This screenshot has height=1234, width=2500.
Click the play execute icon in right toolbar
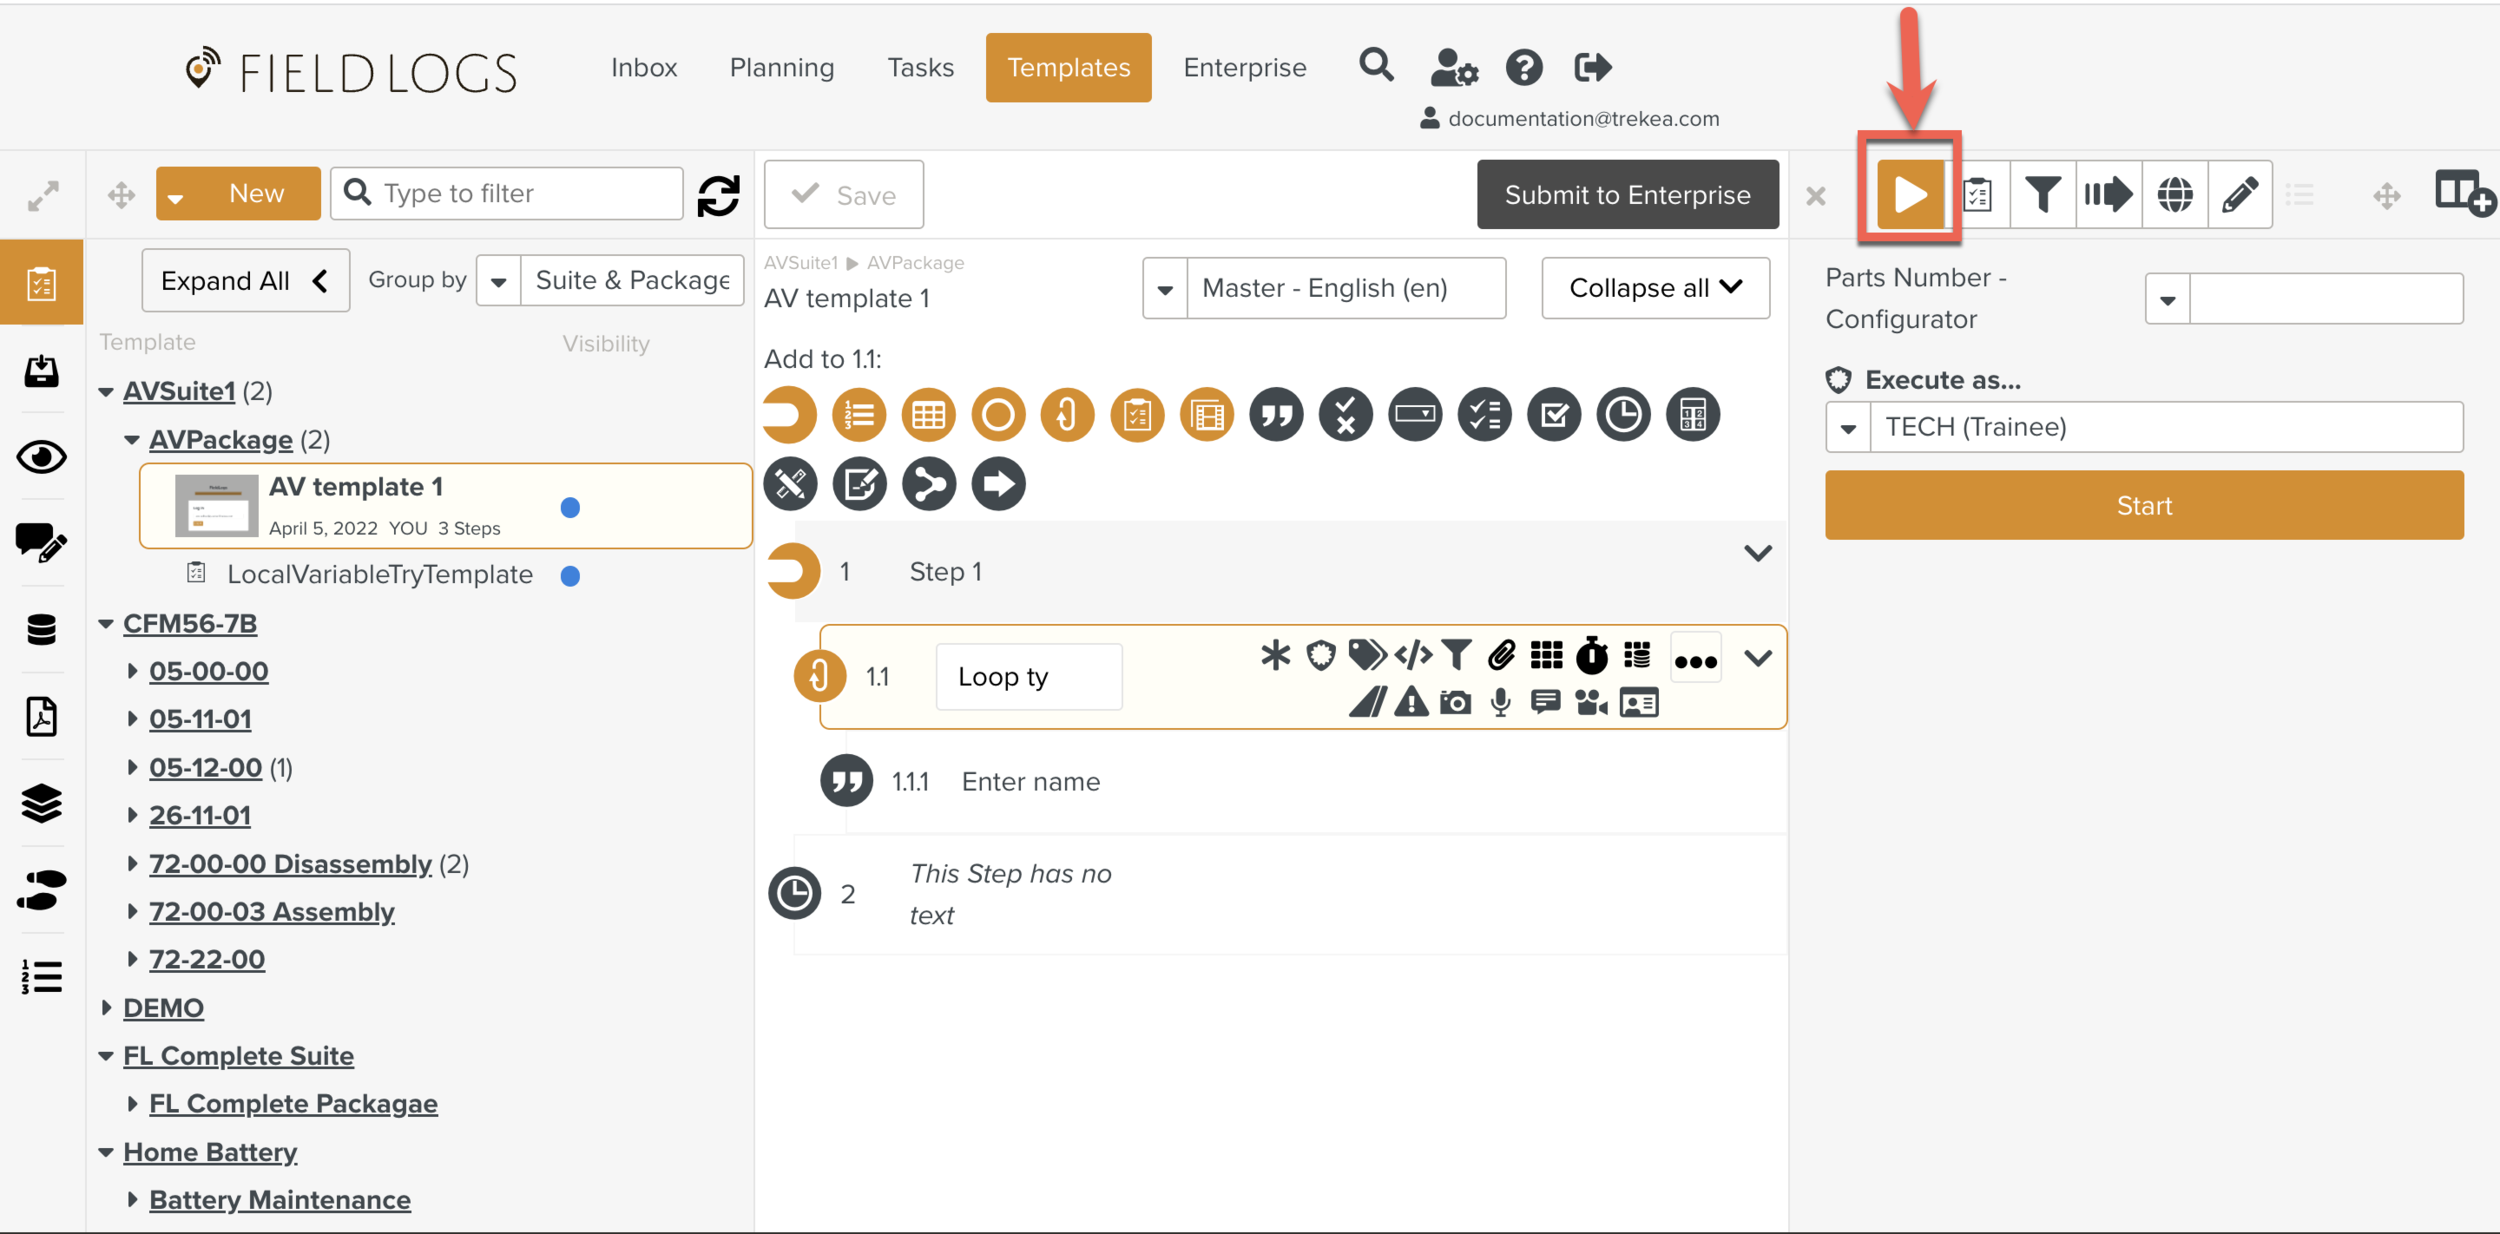tap(1909, 194)
